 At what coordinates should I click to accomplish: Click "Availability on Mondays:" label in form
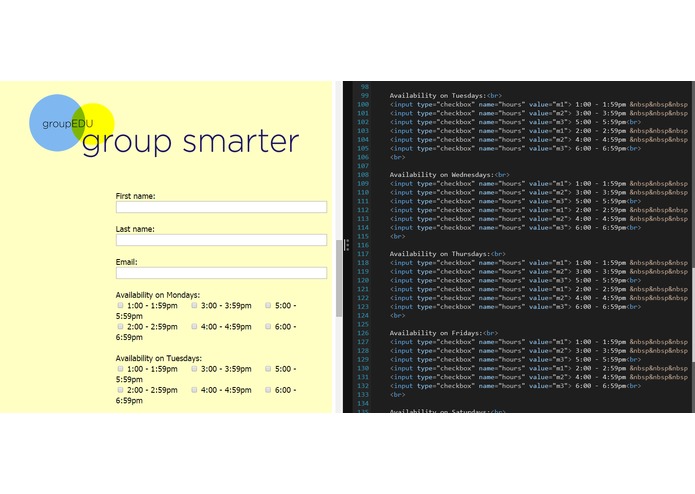[x=158, y=295]
